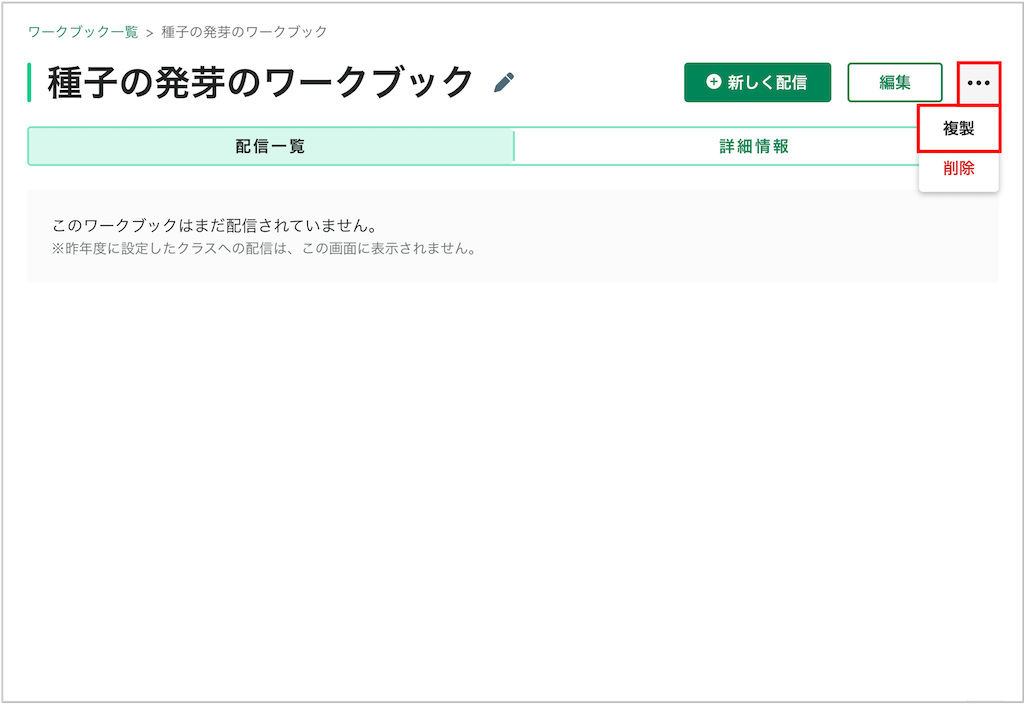Click the 編集 button
The width and height of the screenshot is (1024, 704).
point(895,82)
